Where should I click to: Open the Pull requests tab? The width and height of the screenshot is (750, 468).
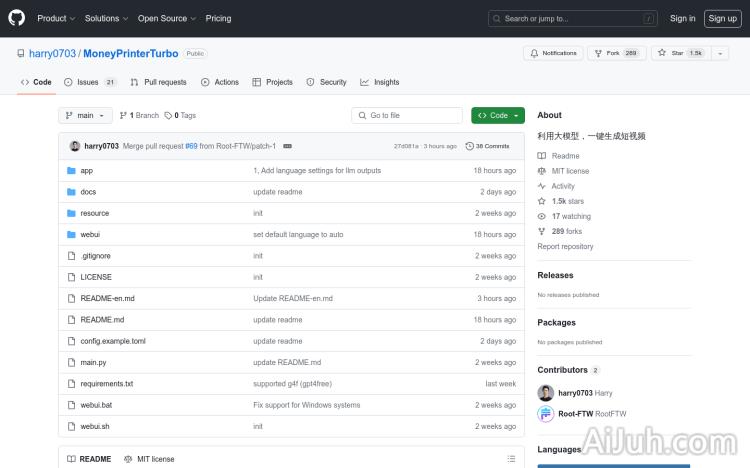point(158,82)
